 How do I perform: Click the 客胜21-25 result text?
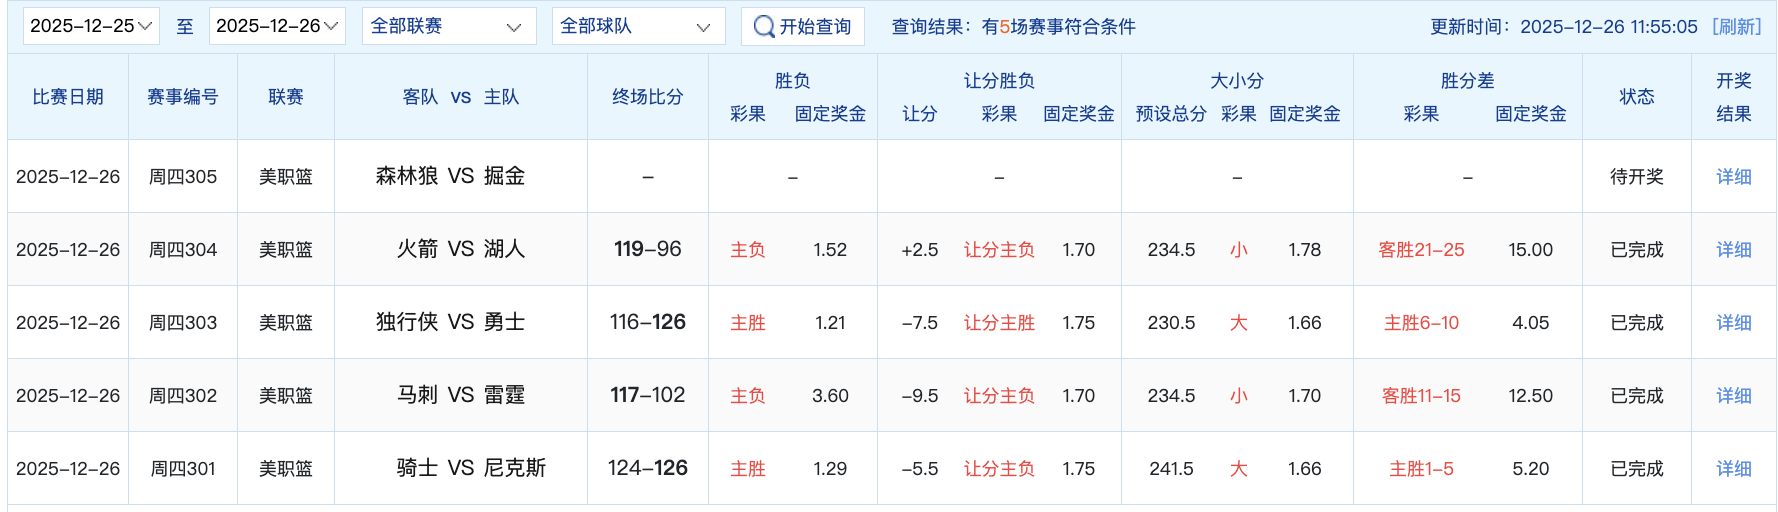click(1421, 250)
